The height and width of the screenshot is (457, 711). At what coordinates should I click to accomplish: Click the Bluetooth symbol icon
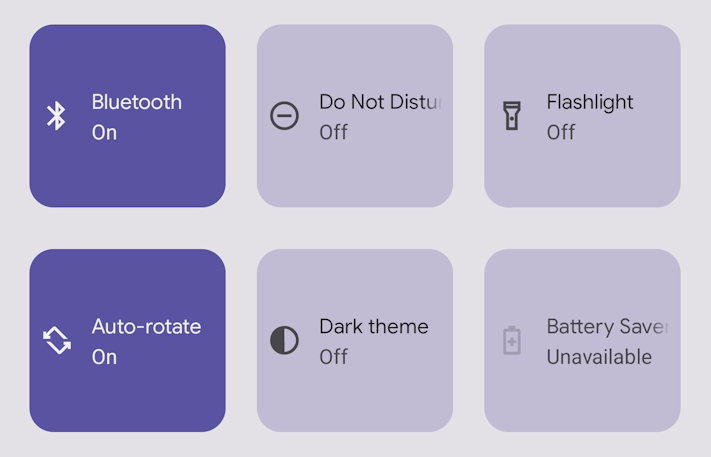click(57, 116)
